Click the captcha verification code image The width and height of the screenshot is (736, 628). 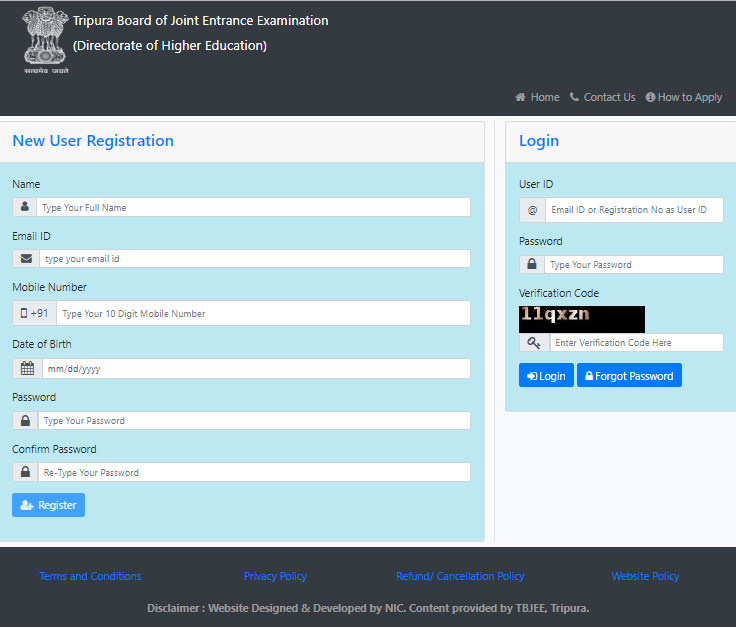[581, 319]
